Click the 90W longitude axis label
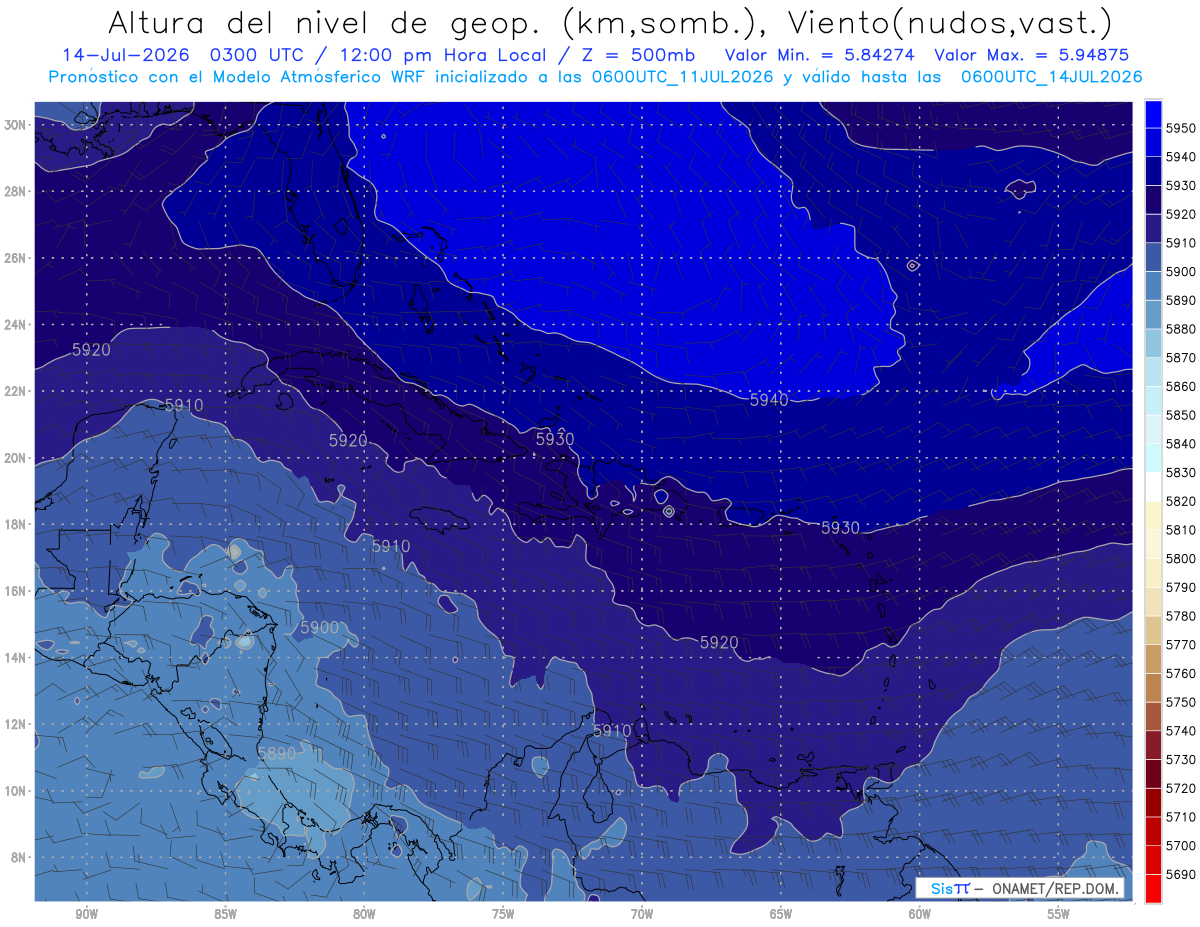1200x927 pixels. (x=86, y=914)
